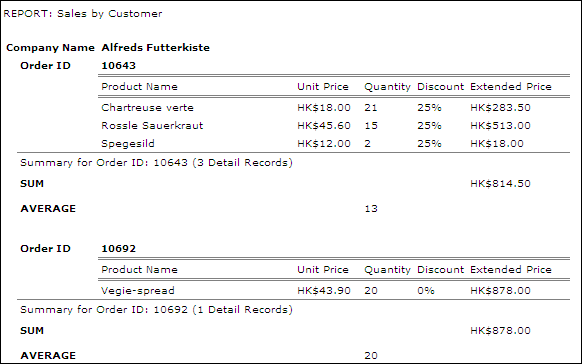The image size is (582, 364).
Task: Select the Chartreuse verte product row
Action: tap(334, 108)
